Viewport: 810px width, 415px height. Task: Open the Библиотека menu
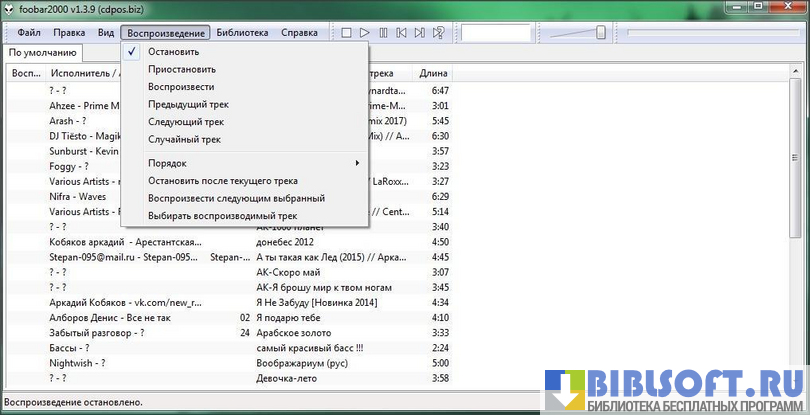pyautogui.click(x=241, y=32)
